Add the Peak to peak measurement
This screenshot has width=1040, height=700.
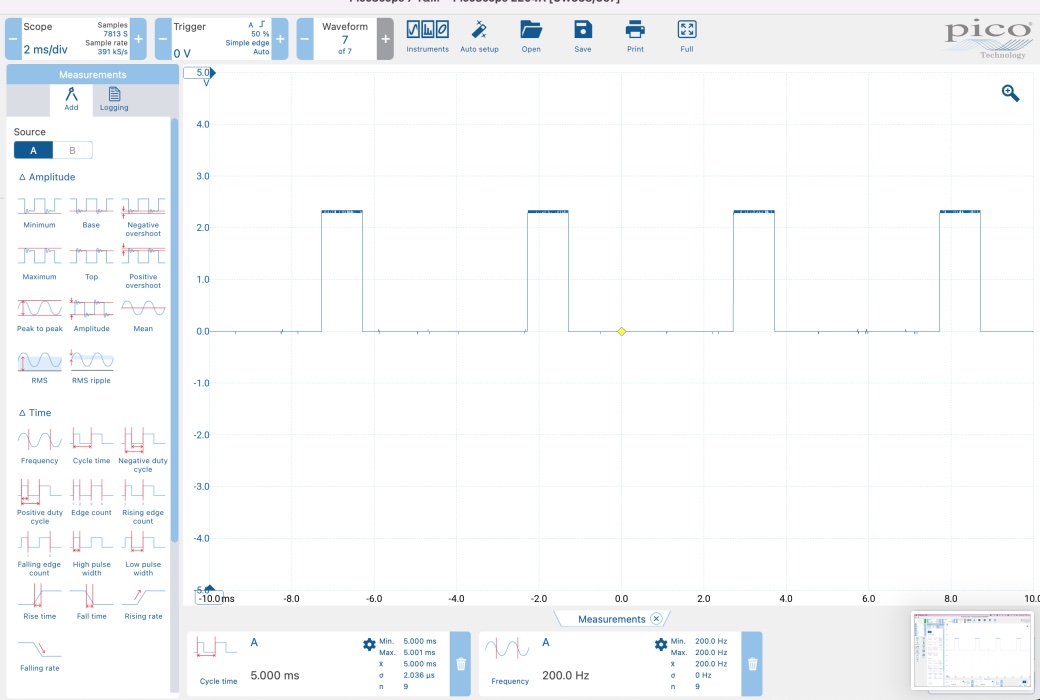pos(40,313)
